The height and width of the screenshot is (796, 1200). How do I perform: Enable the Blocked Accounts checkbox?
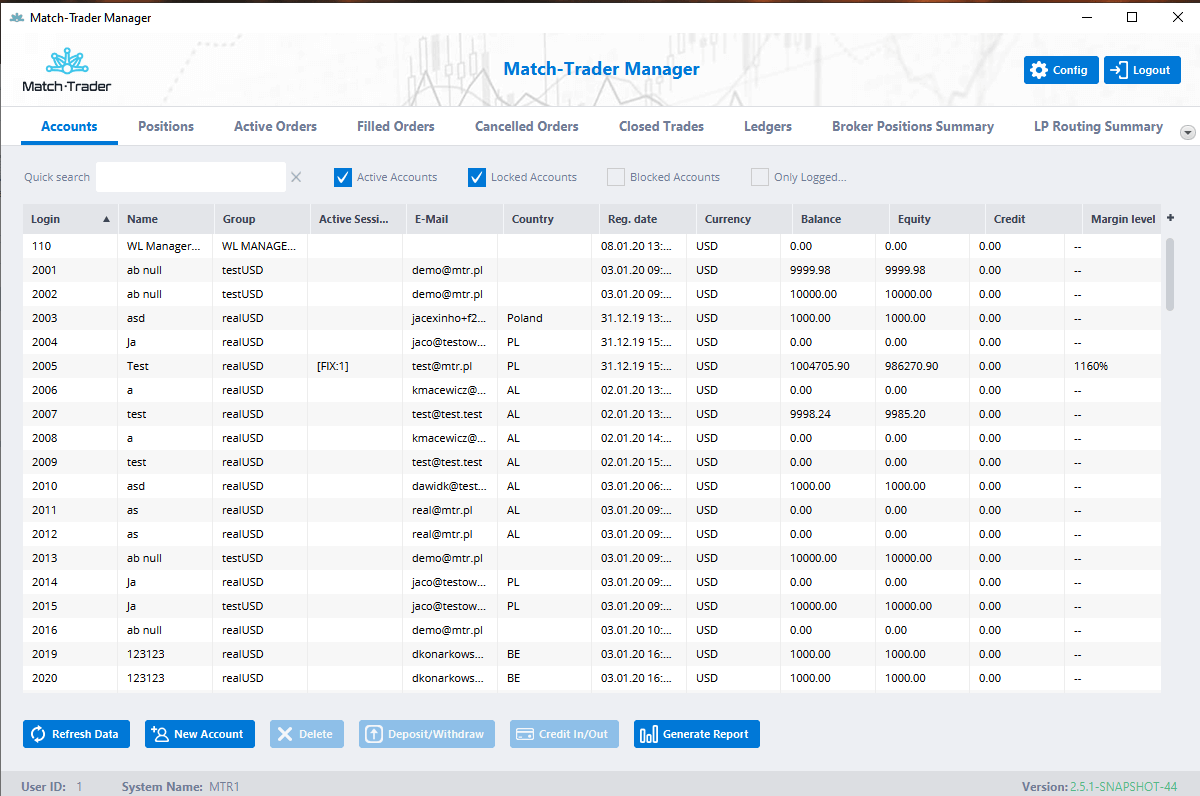pyautogui.click(x=615, y=176)
